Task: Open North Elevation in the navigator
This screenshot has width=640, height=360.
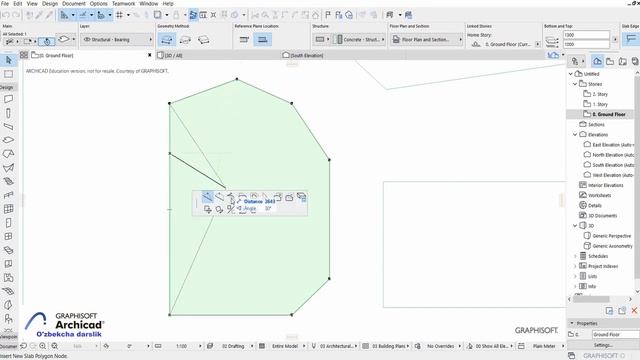Action: (x=609, y=155)
